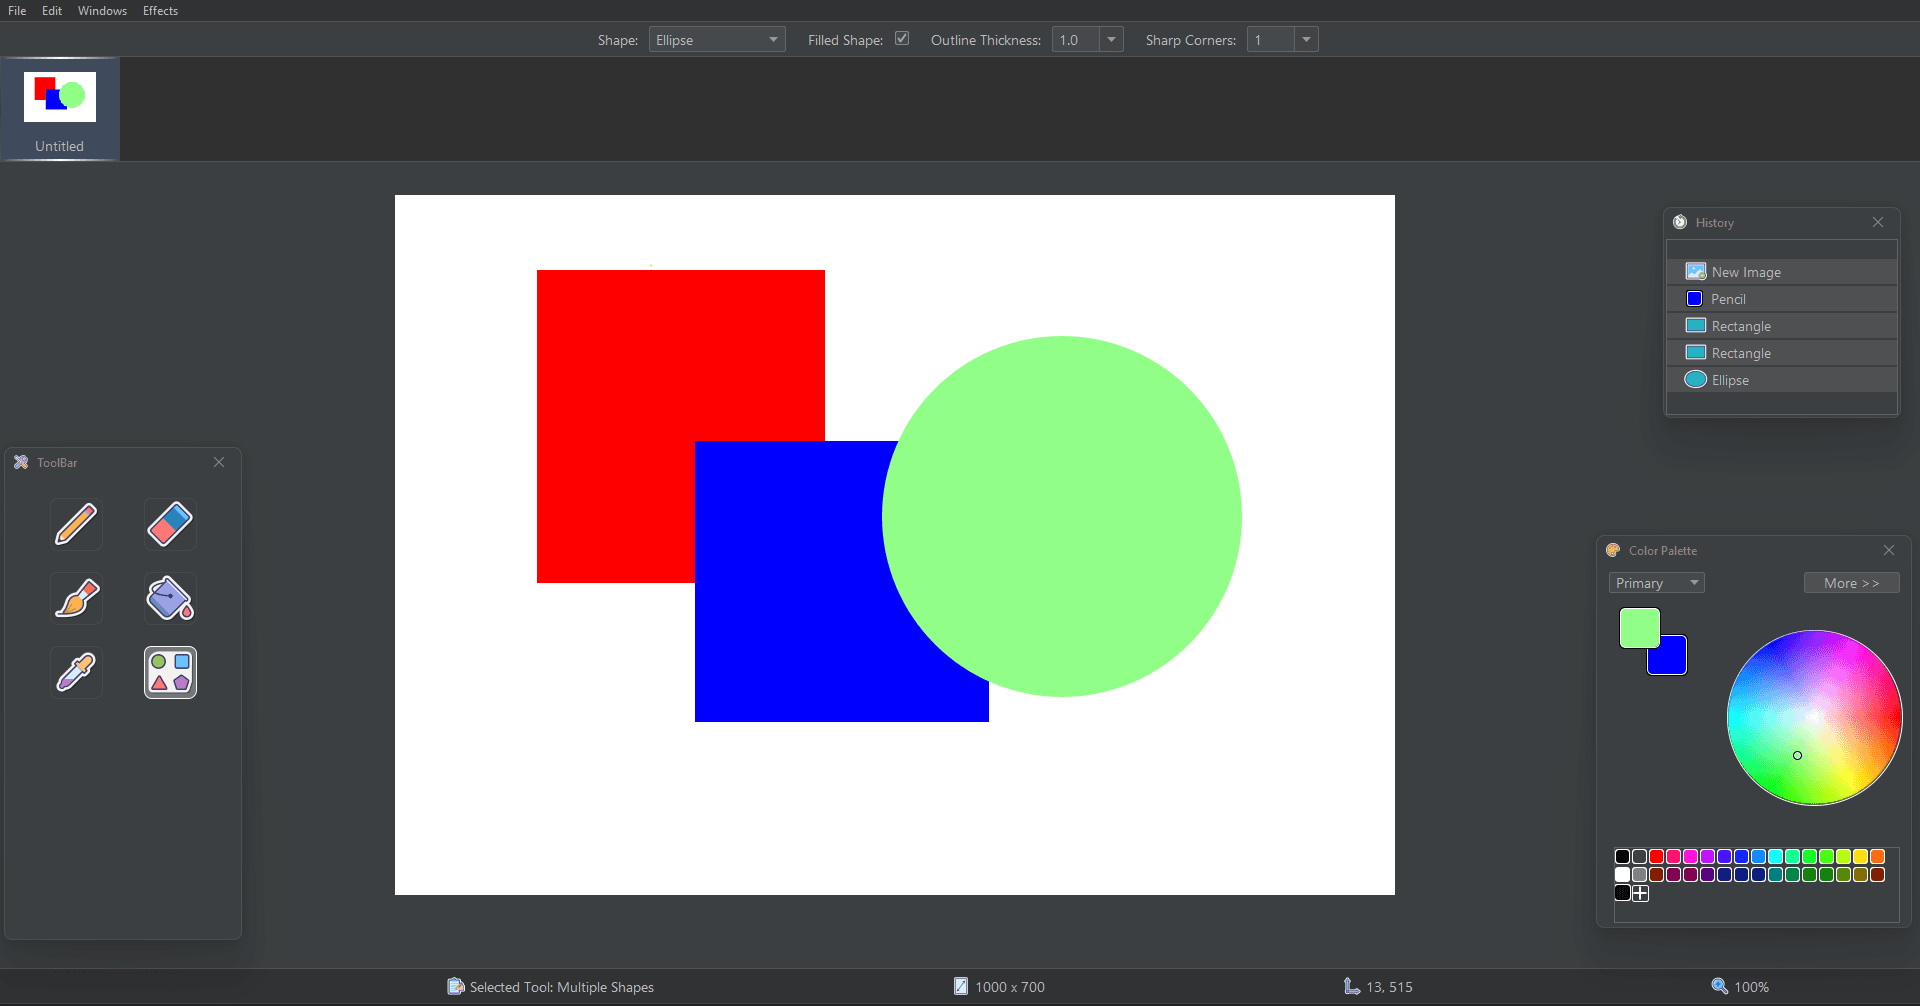This screenshot has width=1920, height=1006.
Task: Add a custom color with plus swatch
Action: [x=1640, y=893]
